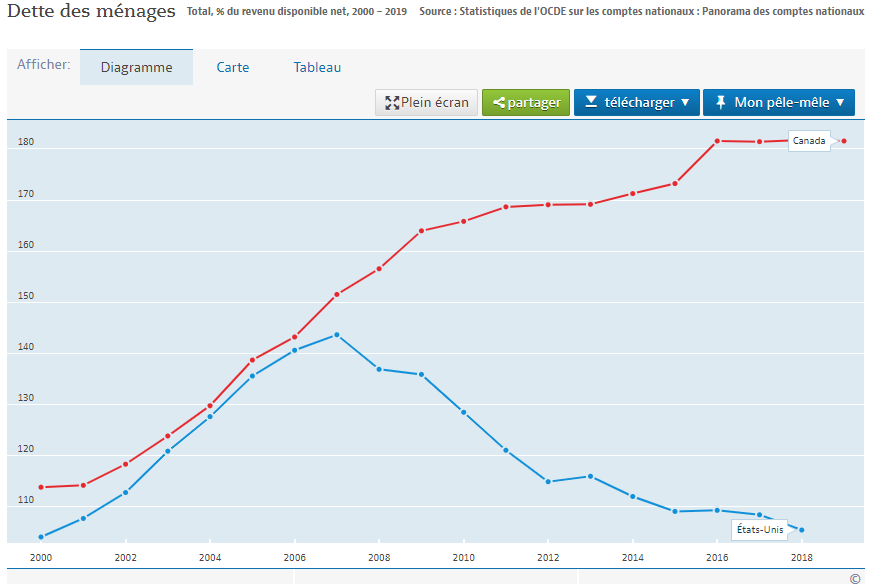
Task: Click Canada's 2016 red data point
Action: (x=717, y=141)
